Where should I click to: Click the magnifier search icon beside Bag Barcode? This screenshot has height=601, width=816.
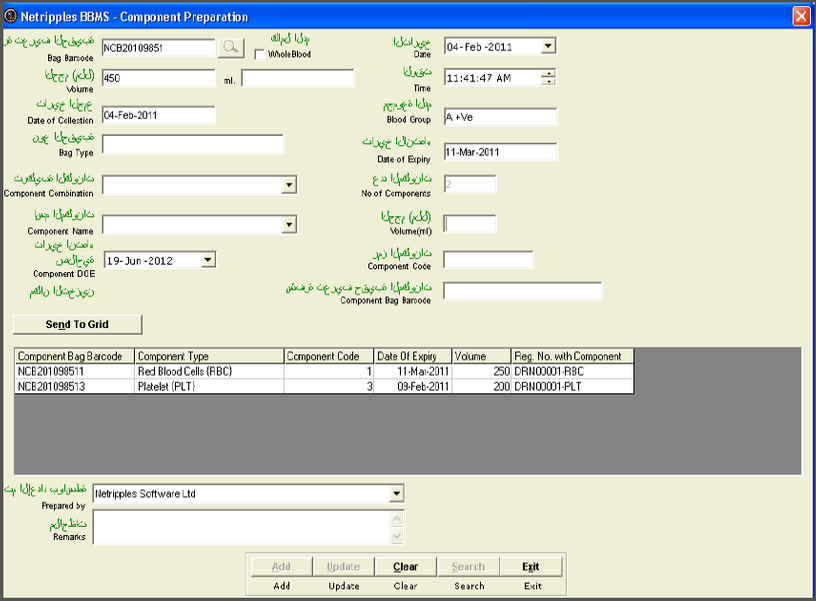click(231, 48)
